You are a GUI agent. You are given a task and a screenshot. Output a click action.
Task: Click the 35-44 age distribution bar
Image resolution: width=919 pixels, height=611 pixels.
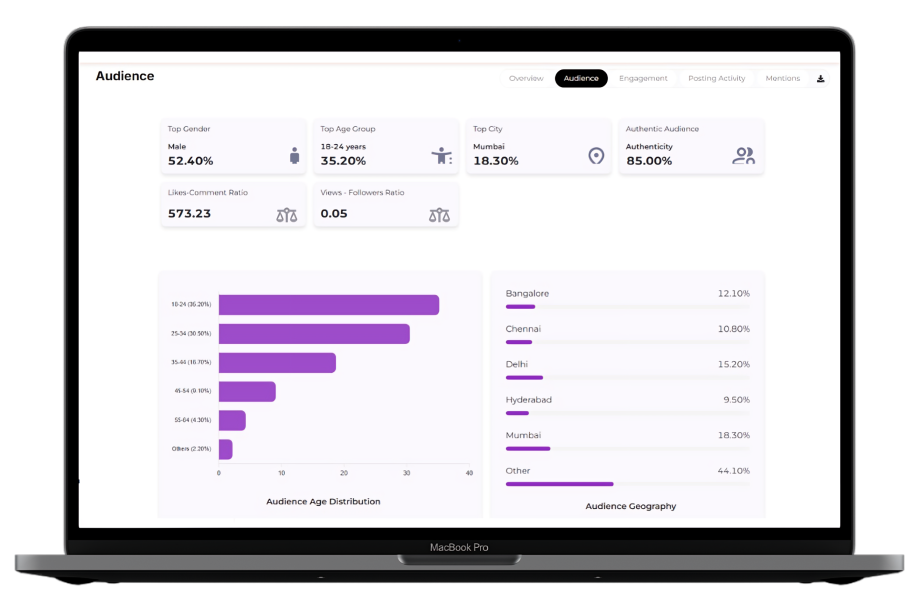coord(277,363)
